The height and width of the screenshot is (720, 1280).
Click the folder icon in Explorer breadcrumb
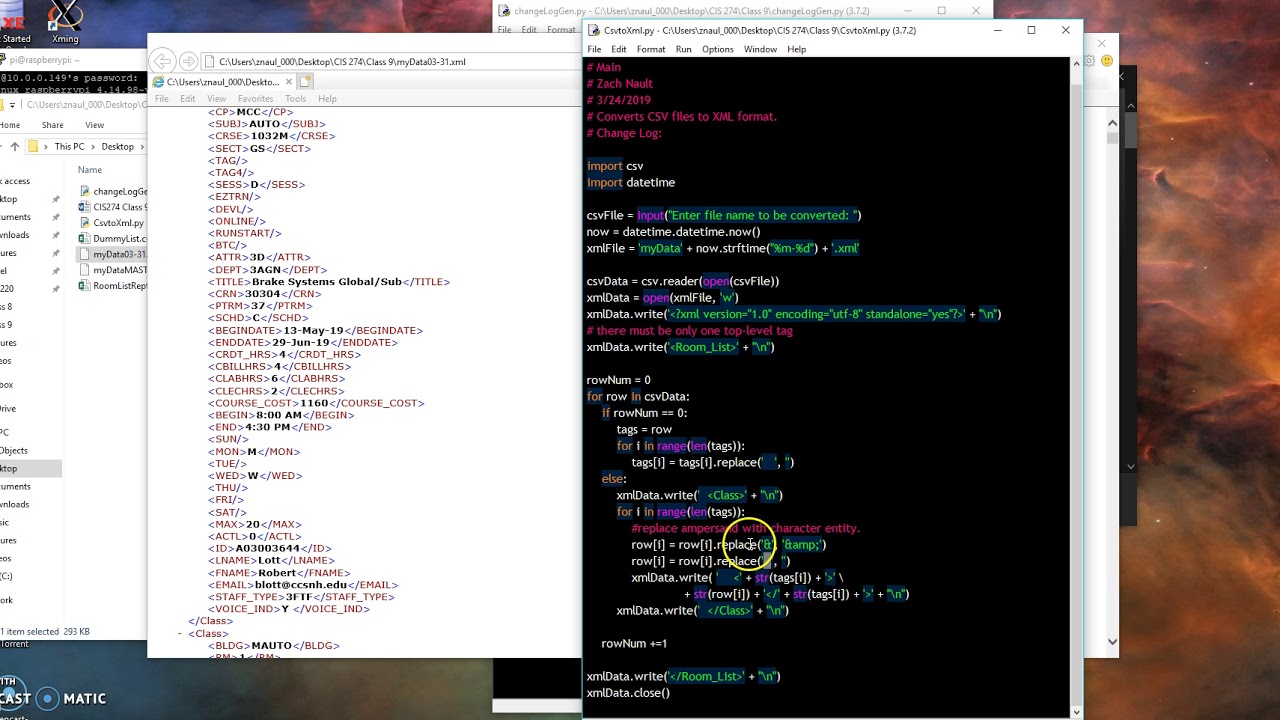(x=32, y=146)
